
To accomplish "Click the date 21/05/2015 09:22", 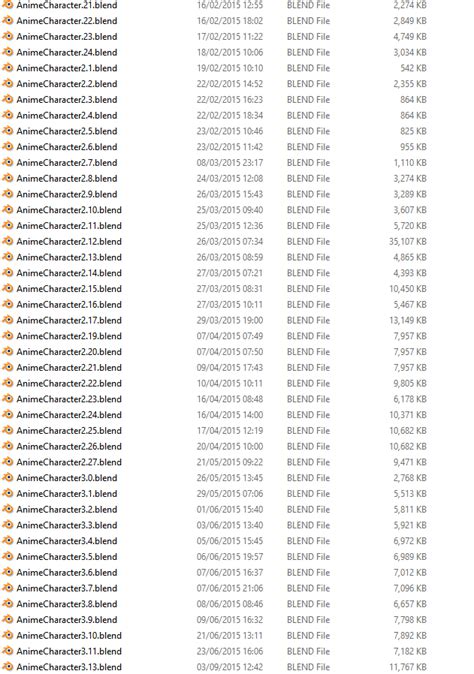I will coord(230,462).
